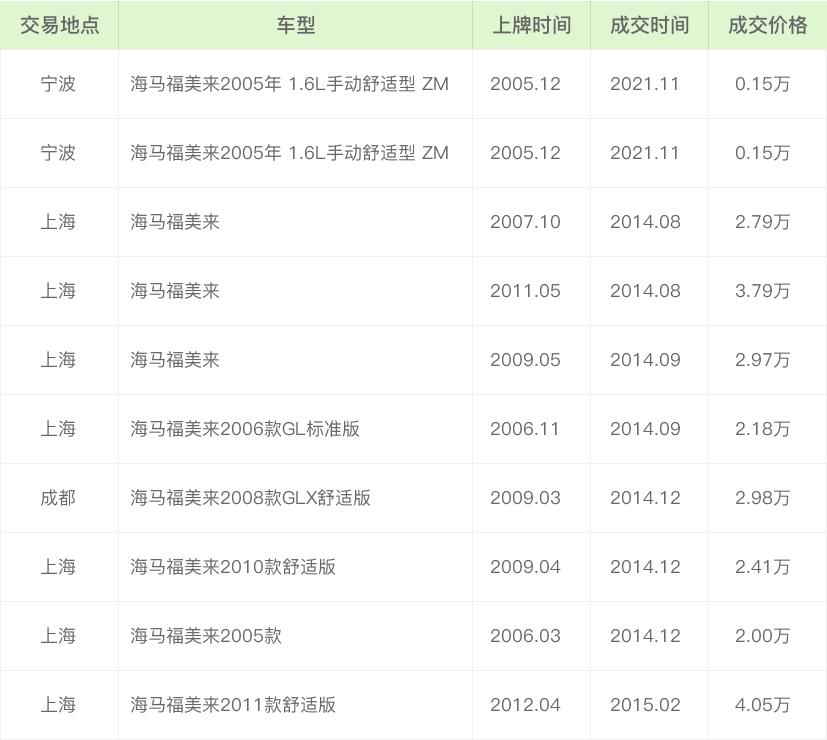Select the 2011.05 registration date

(x=525, y=291)
